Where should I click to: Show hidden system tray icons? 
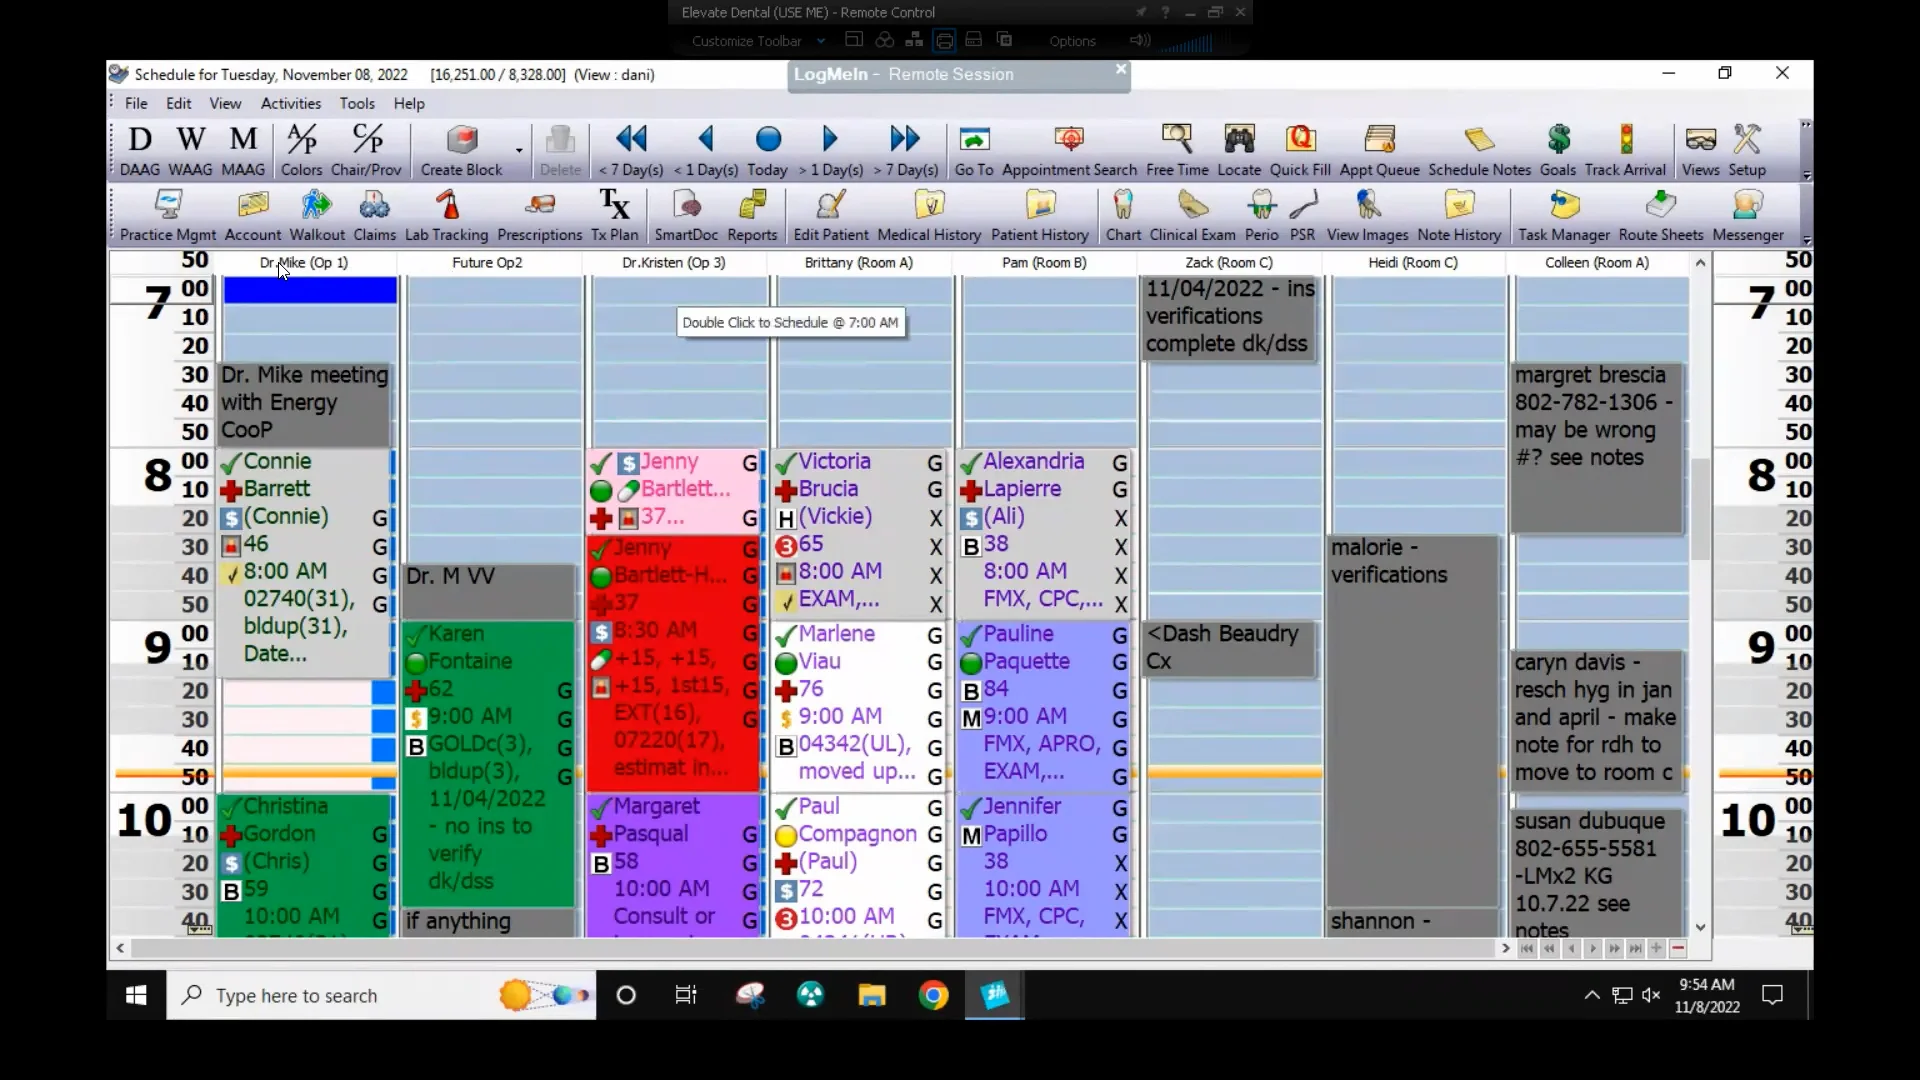[x=1591, y=995]
